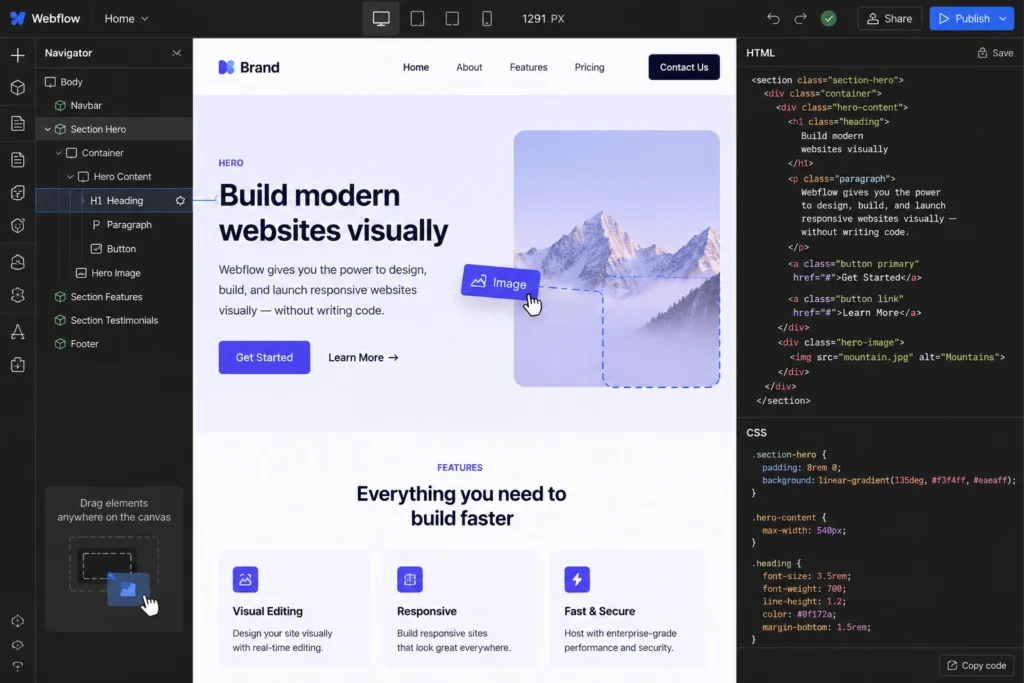Click the Brand logo on canvas
This screenshot has width=1024, height=683.
249,67
